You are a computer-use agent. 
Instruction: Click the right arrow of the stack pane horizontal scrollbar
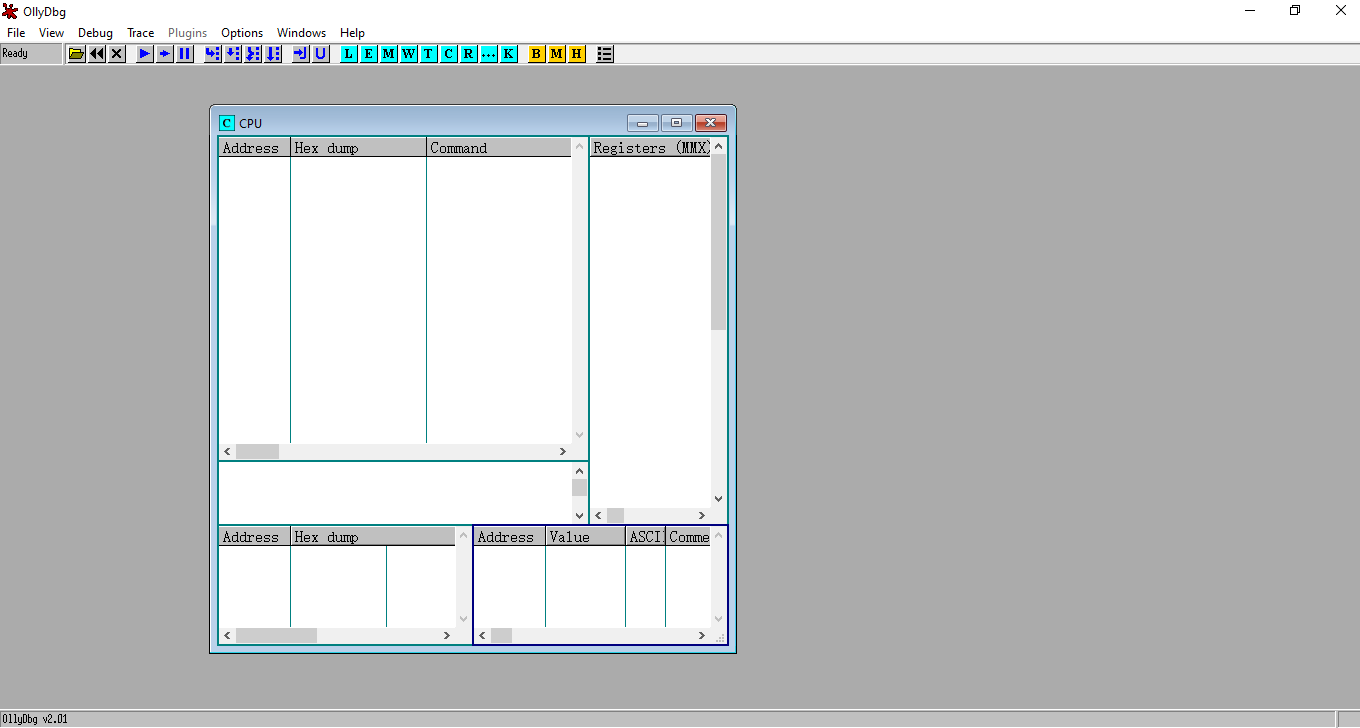tap(702, 636)
